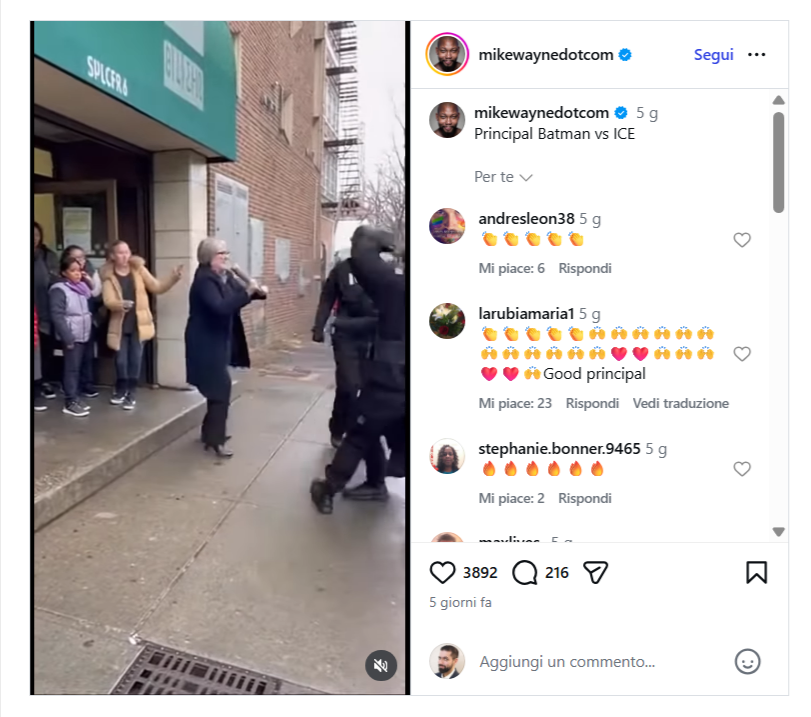Open the three-dot more options menu
This screenshot has width=811, height=717.
pyautogui.click(x=756, y=55)
